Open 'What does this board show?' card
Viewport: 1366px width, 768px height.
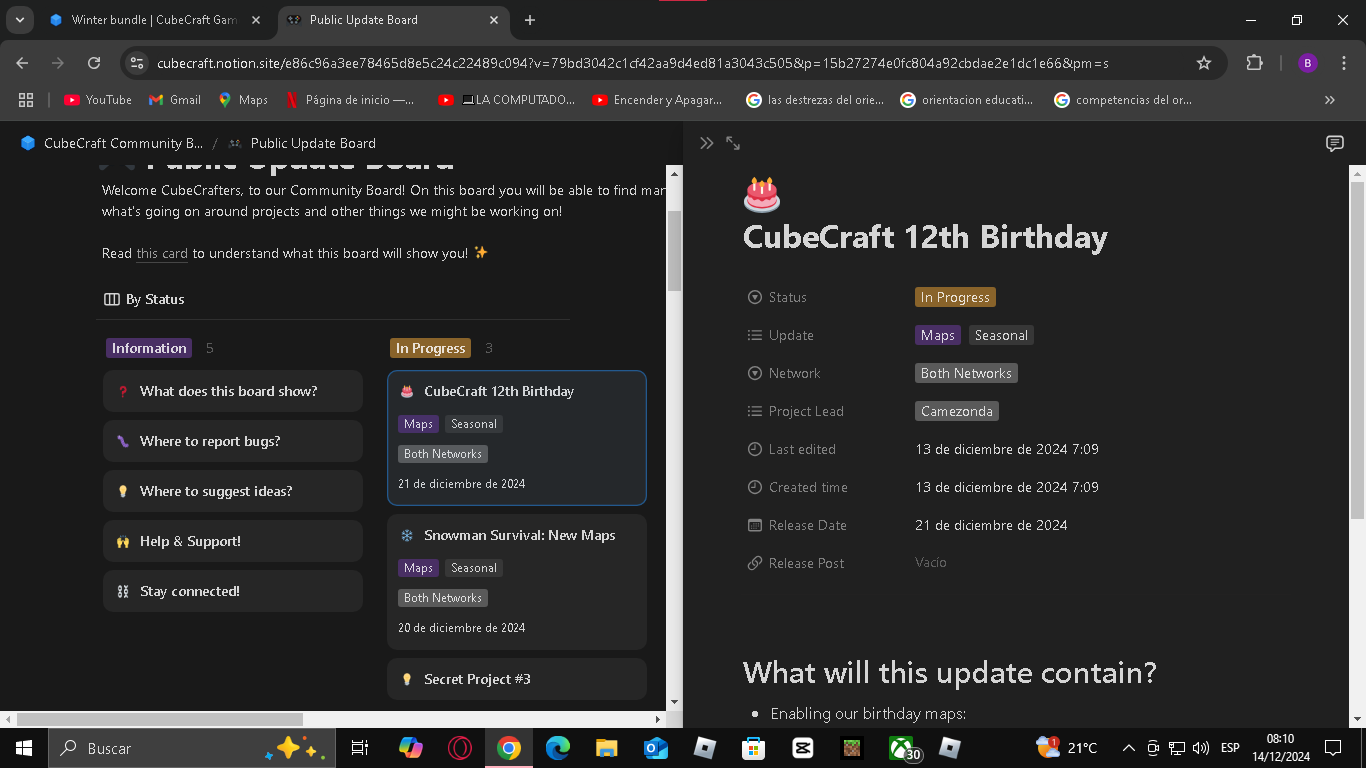(x=233, y=391)
